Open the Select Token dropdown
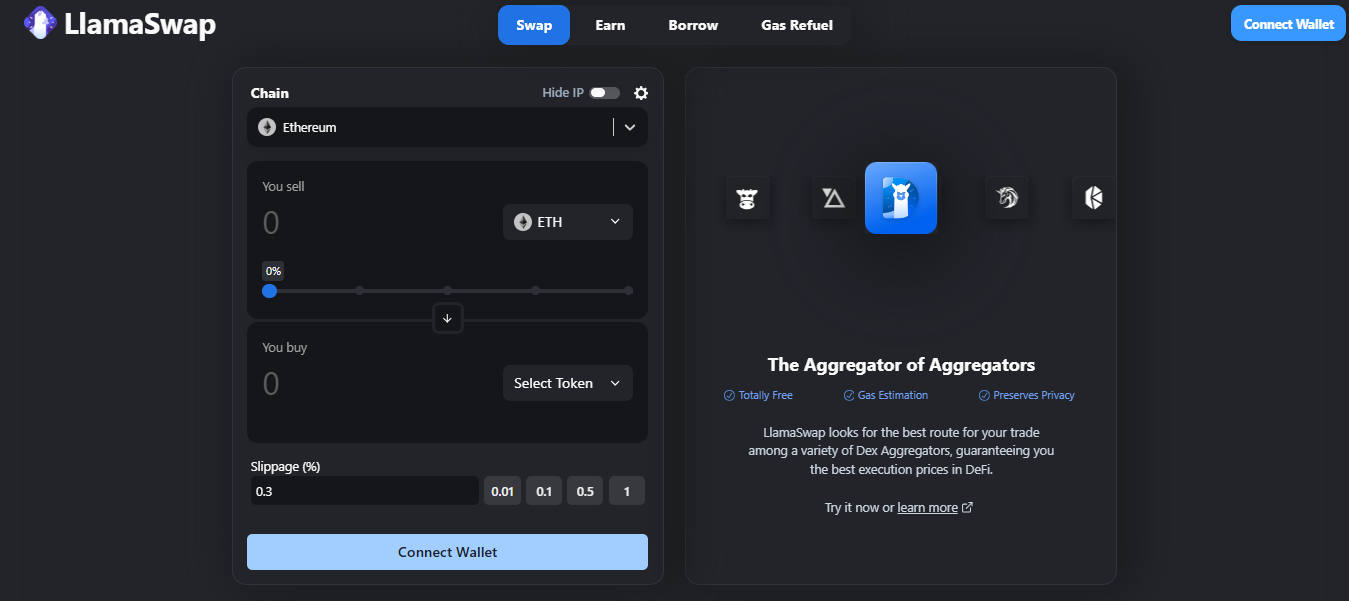 [x=568, y=383]
